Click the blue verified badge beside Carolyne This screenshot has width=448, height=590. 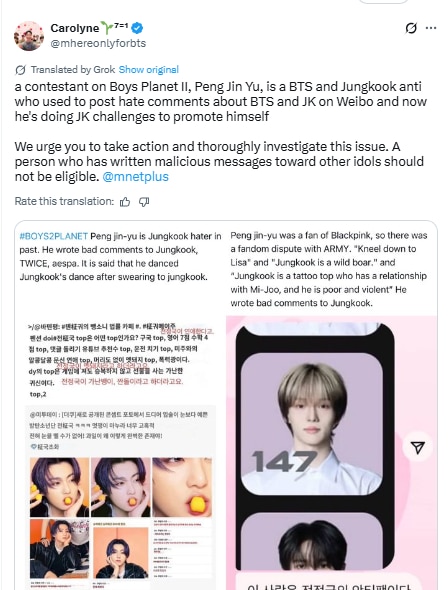tap(137, 27)
